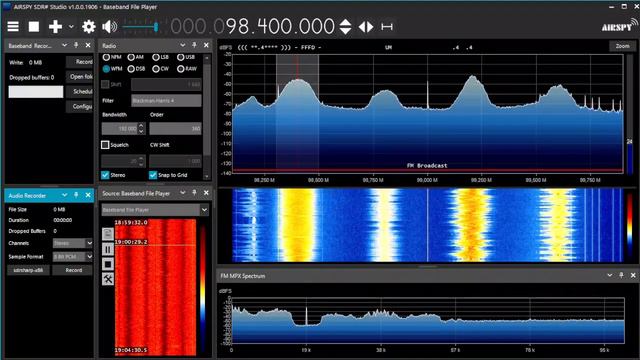Image resolution: width=640 pixels, height=360 pixels.
Task: Click the left-right tuning style icon
Action: [366, 27]
